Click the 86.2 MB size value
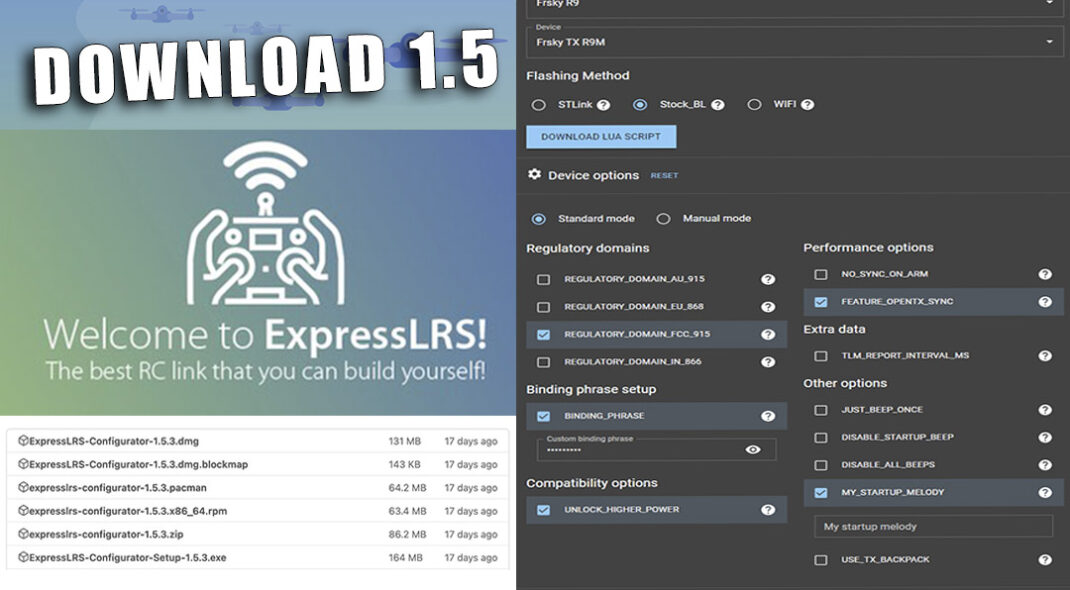The width and height of the screenshot is (1070, 590). tap(407, 534)
